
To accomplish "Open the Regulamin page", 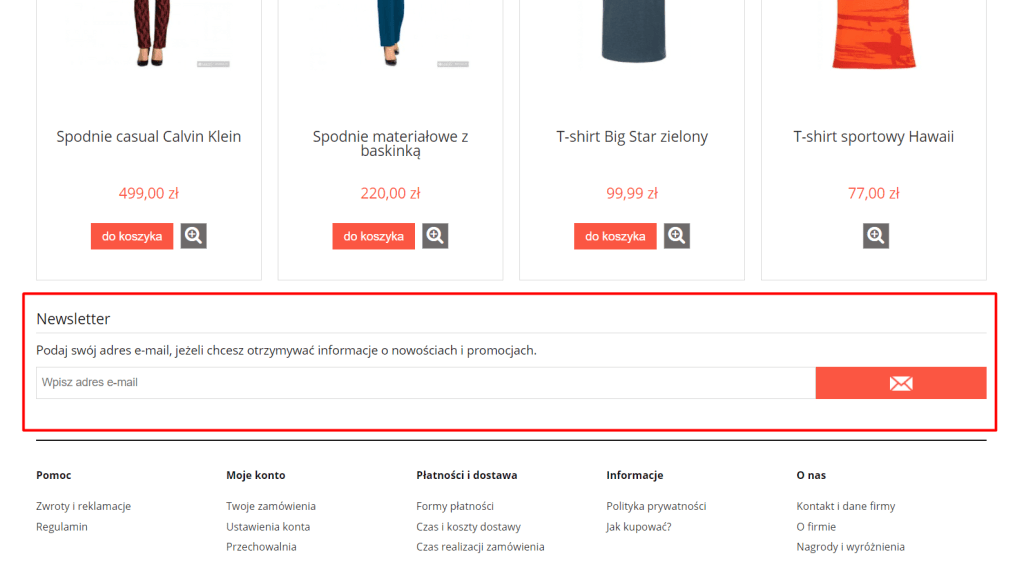I will click(x=62, y=527).
